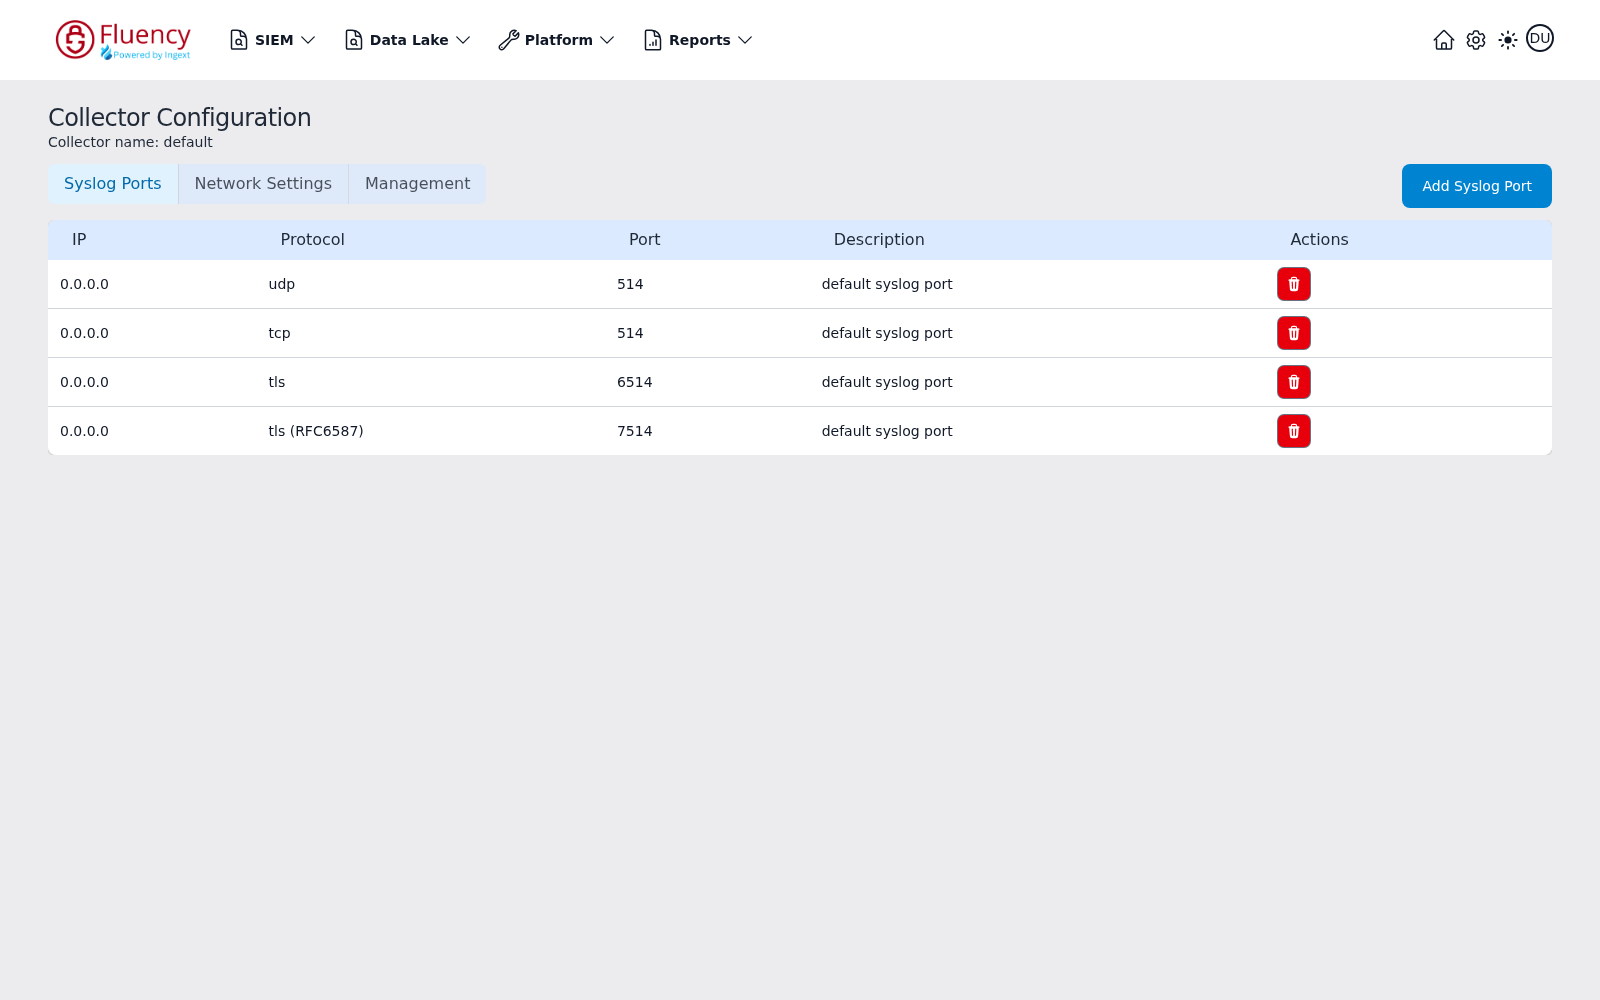The image size is (1600, 1000).
Task: Click the description in the 7514 row
Action: tap(887, 431)
